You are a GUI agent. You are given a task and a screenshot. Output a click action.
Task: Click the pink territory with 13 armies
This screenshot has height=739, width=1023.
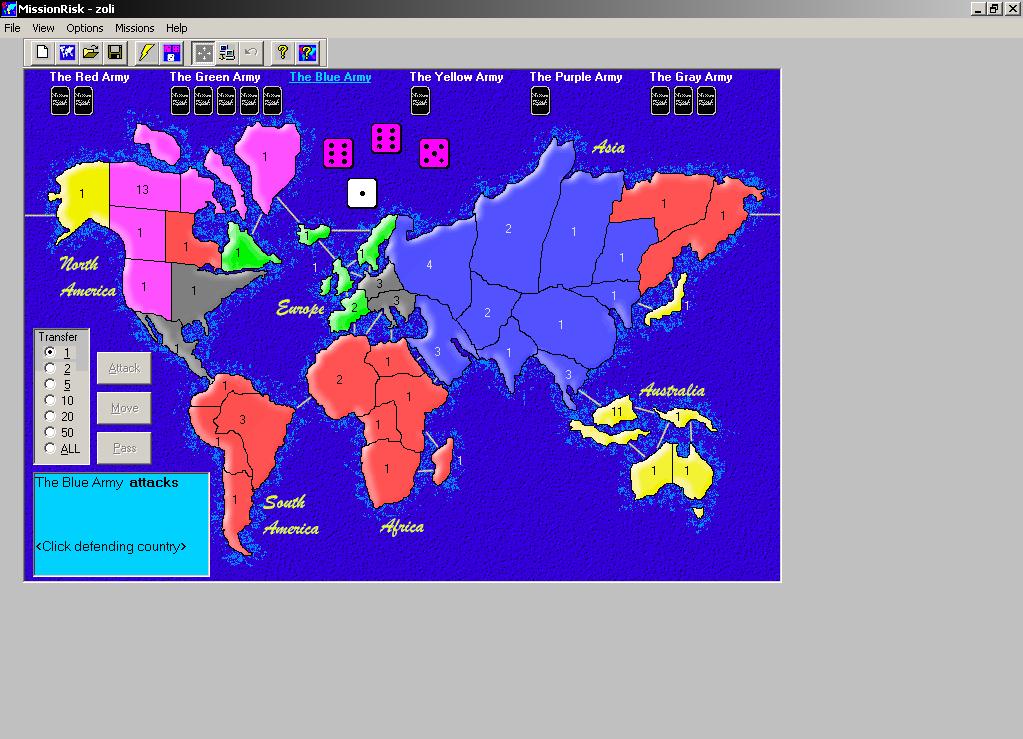143,189
